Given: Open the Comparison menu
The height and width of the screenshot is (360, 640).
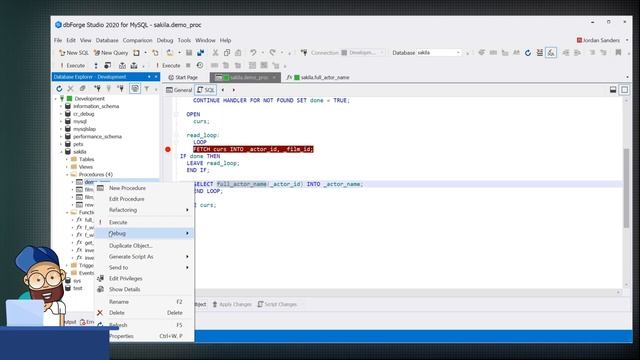Looking at the screenshot, I should click(x=137, y=40).
